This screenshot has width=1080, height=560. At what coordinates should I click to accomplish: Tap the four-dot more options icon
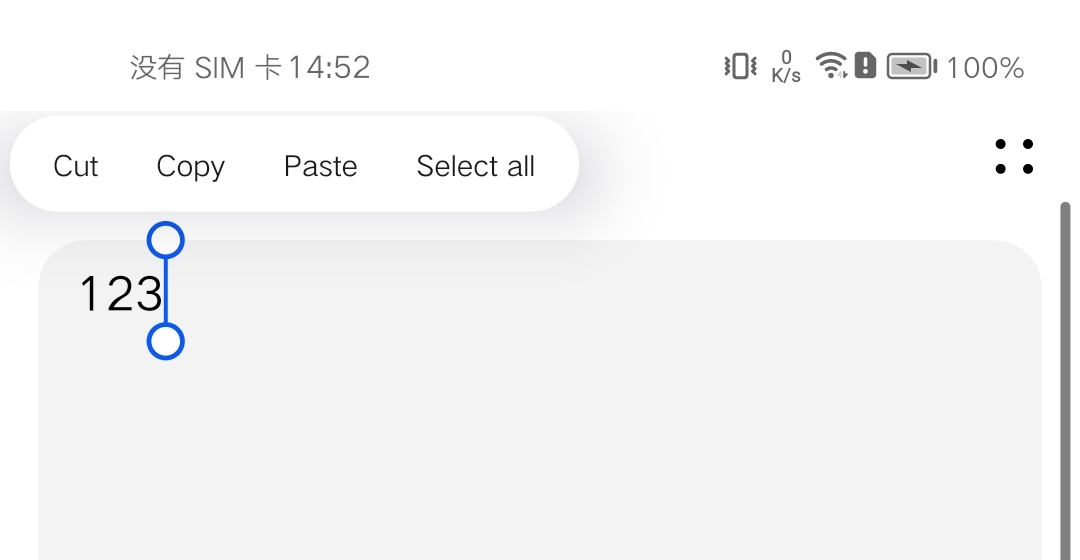pyautogui.click(x=1014, y=156)
